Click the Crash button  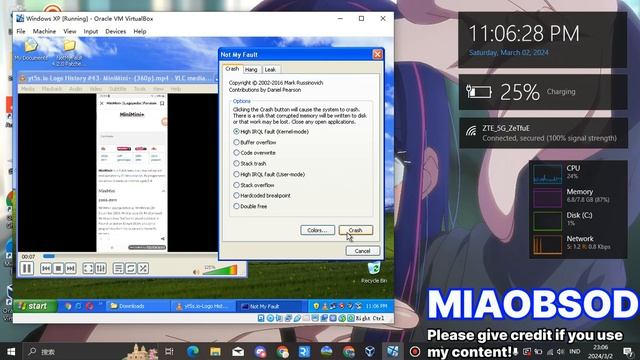point(356,230)
